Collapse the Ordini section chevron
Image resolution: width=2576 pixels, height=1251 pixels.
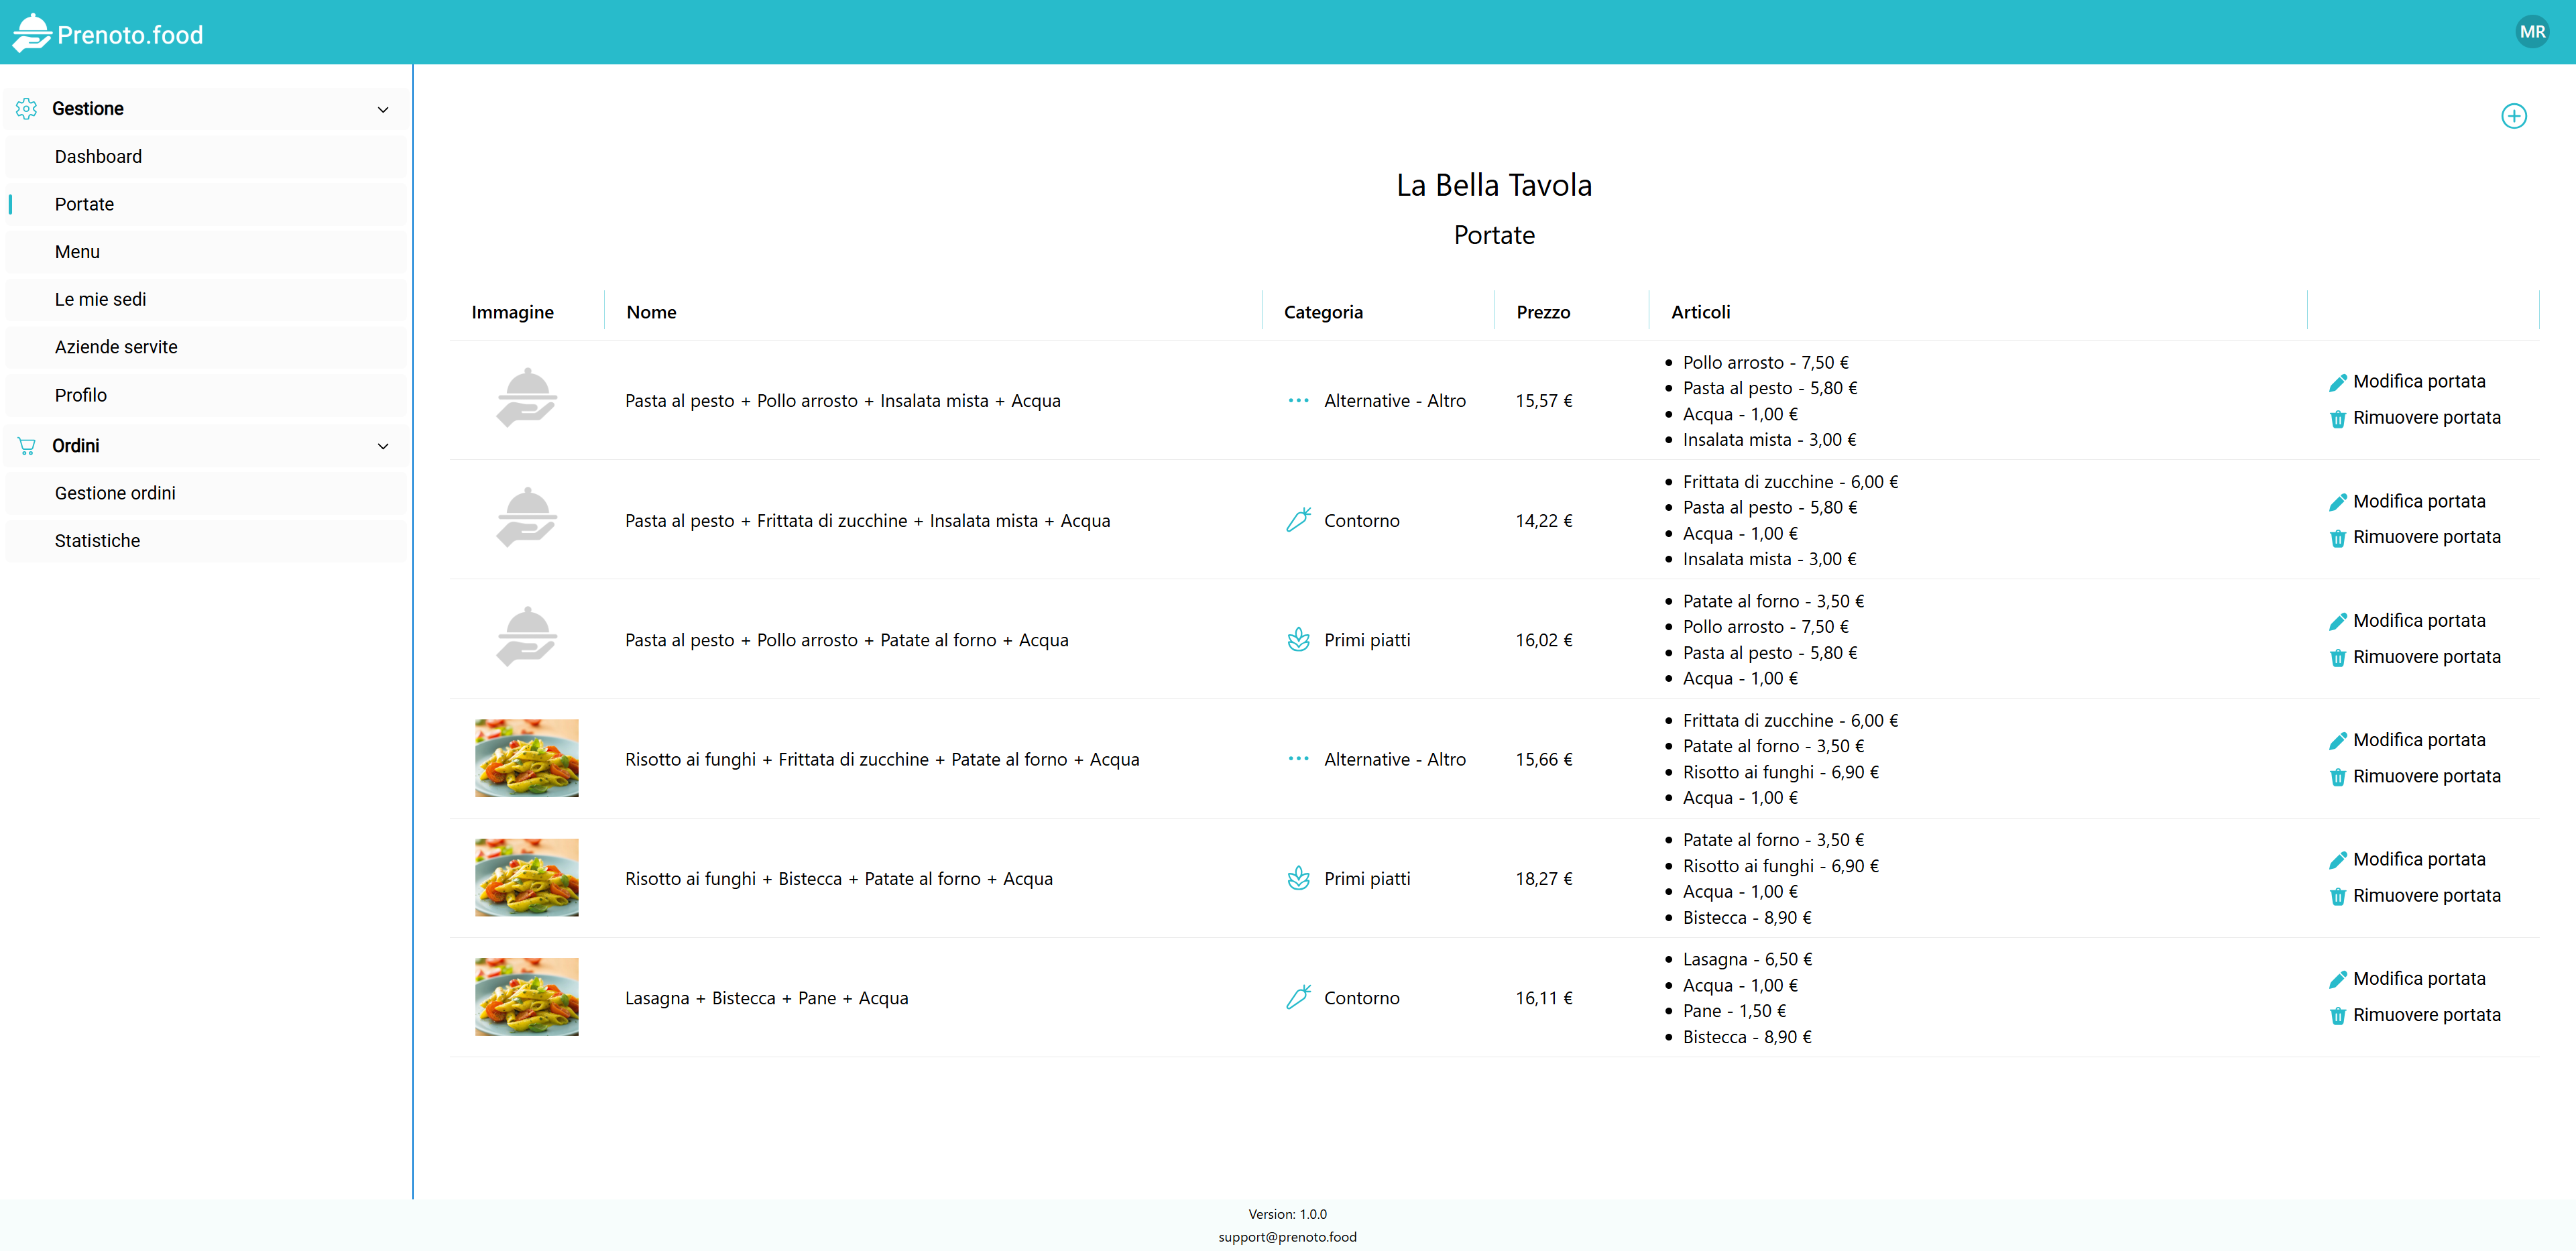(x=383, y=446)
